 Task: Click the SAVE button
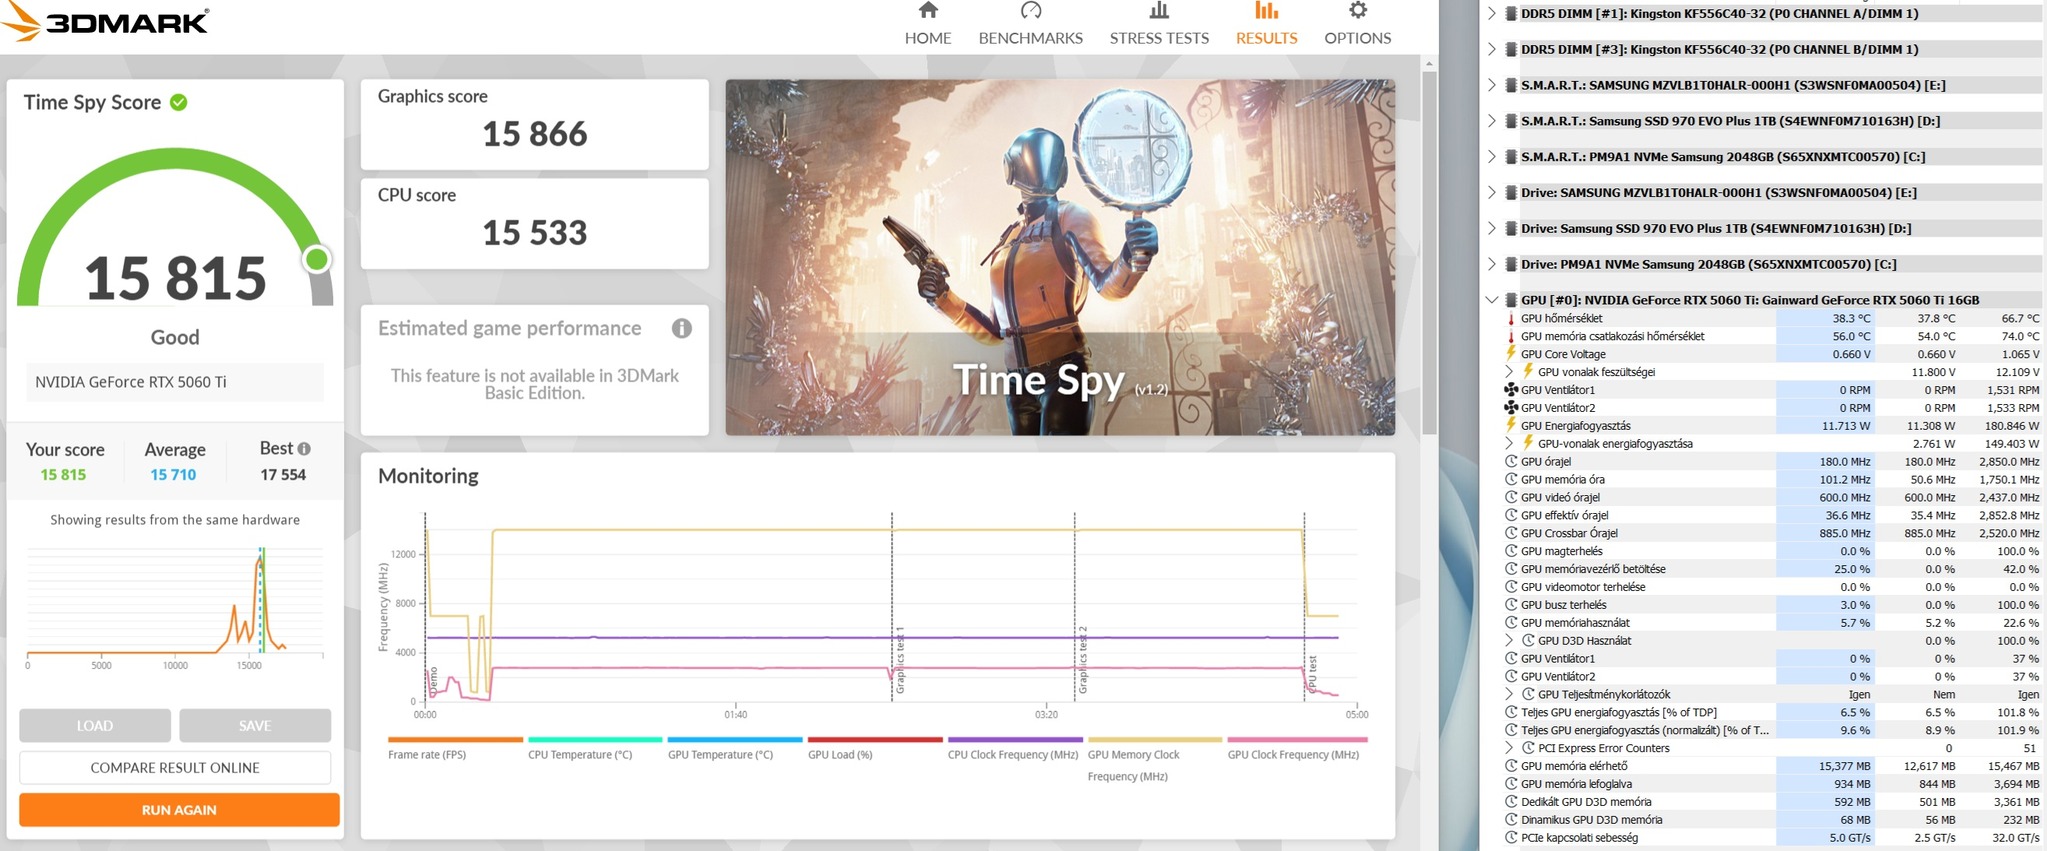255,725
